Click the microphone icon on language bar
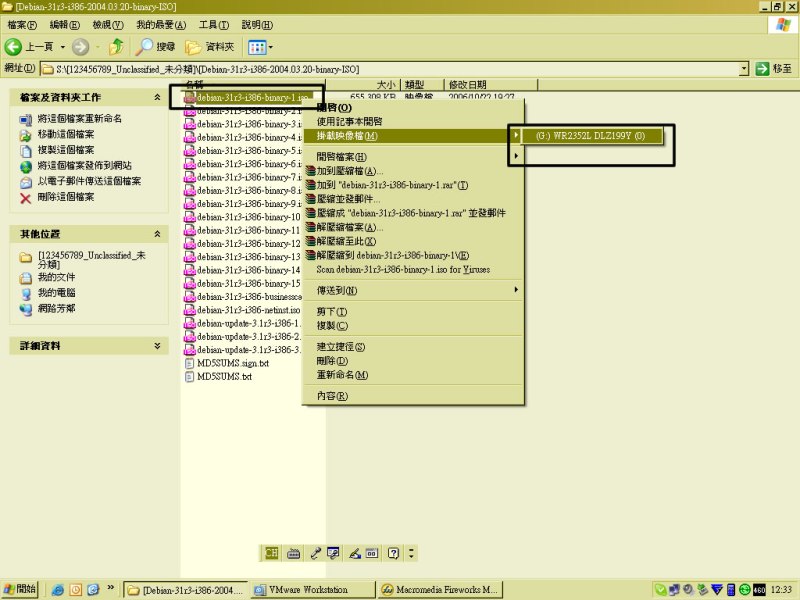This screenshot has width=800, height=600. click(x=316, y=553)
